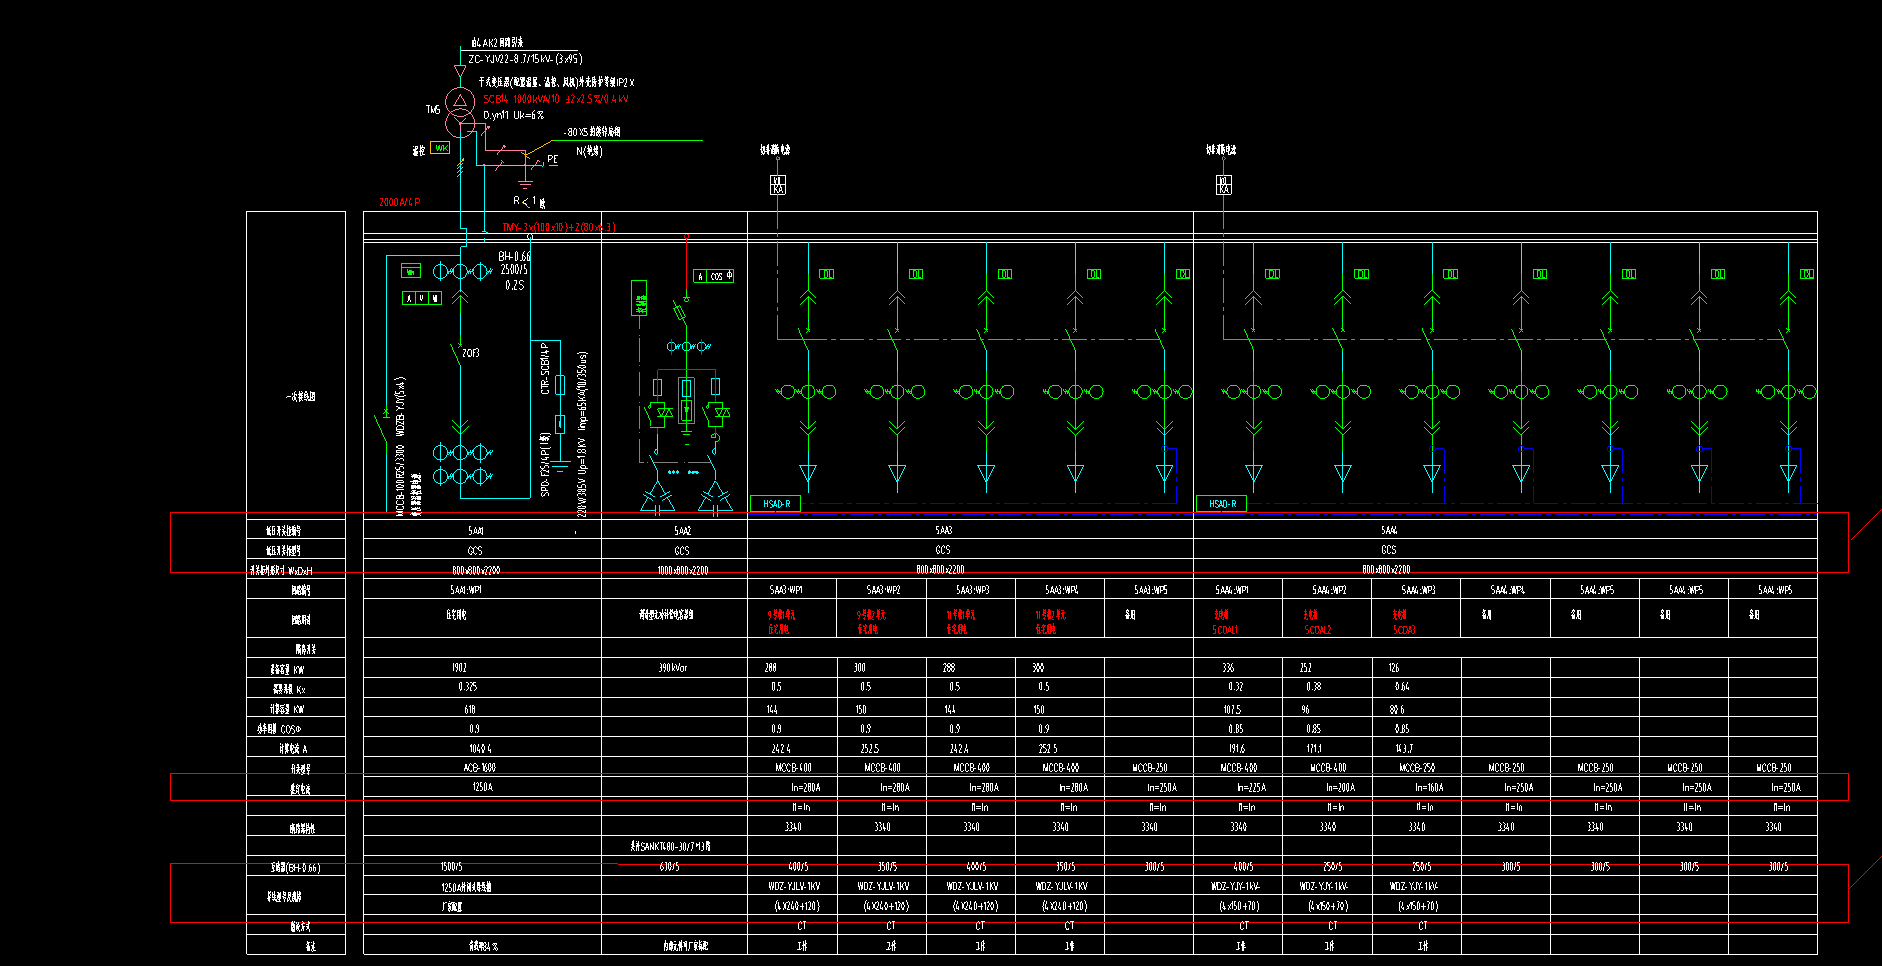Select the red 2000A/4P label

(399, 202)
